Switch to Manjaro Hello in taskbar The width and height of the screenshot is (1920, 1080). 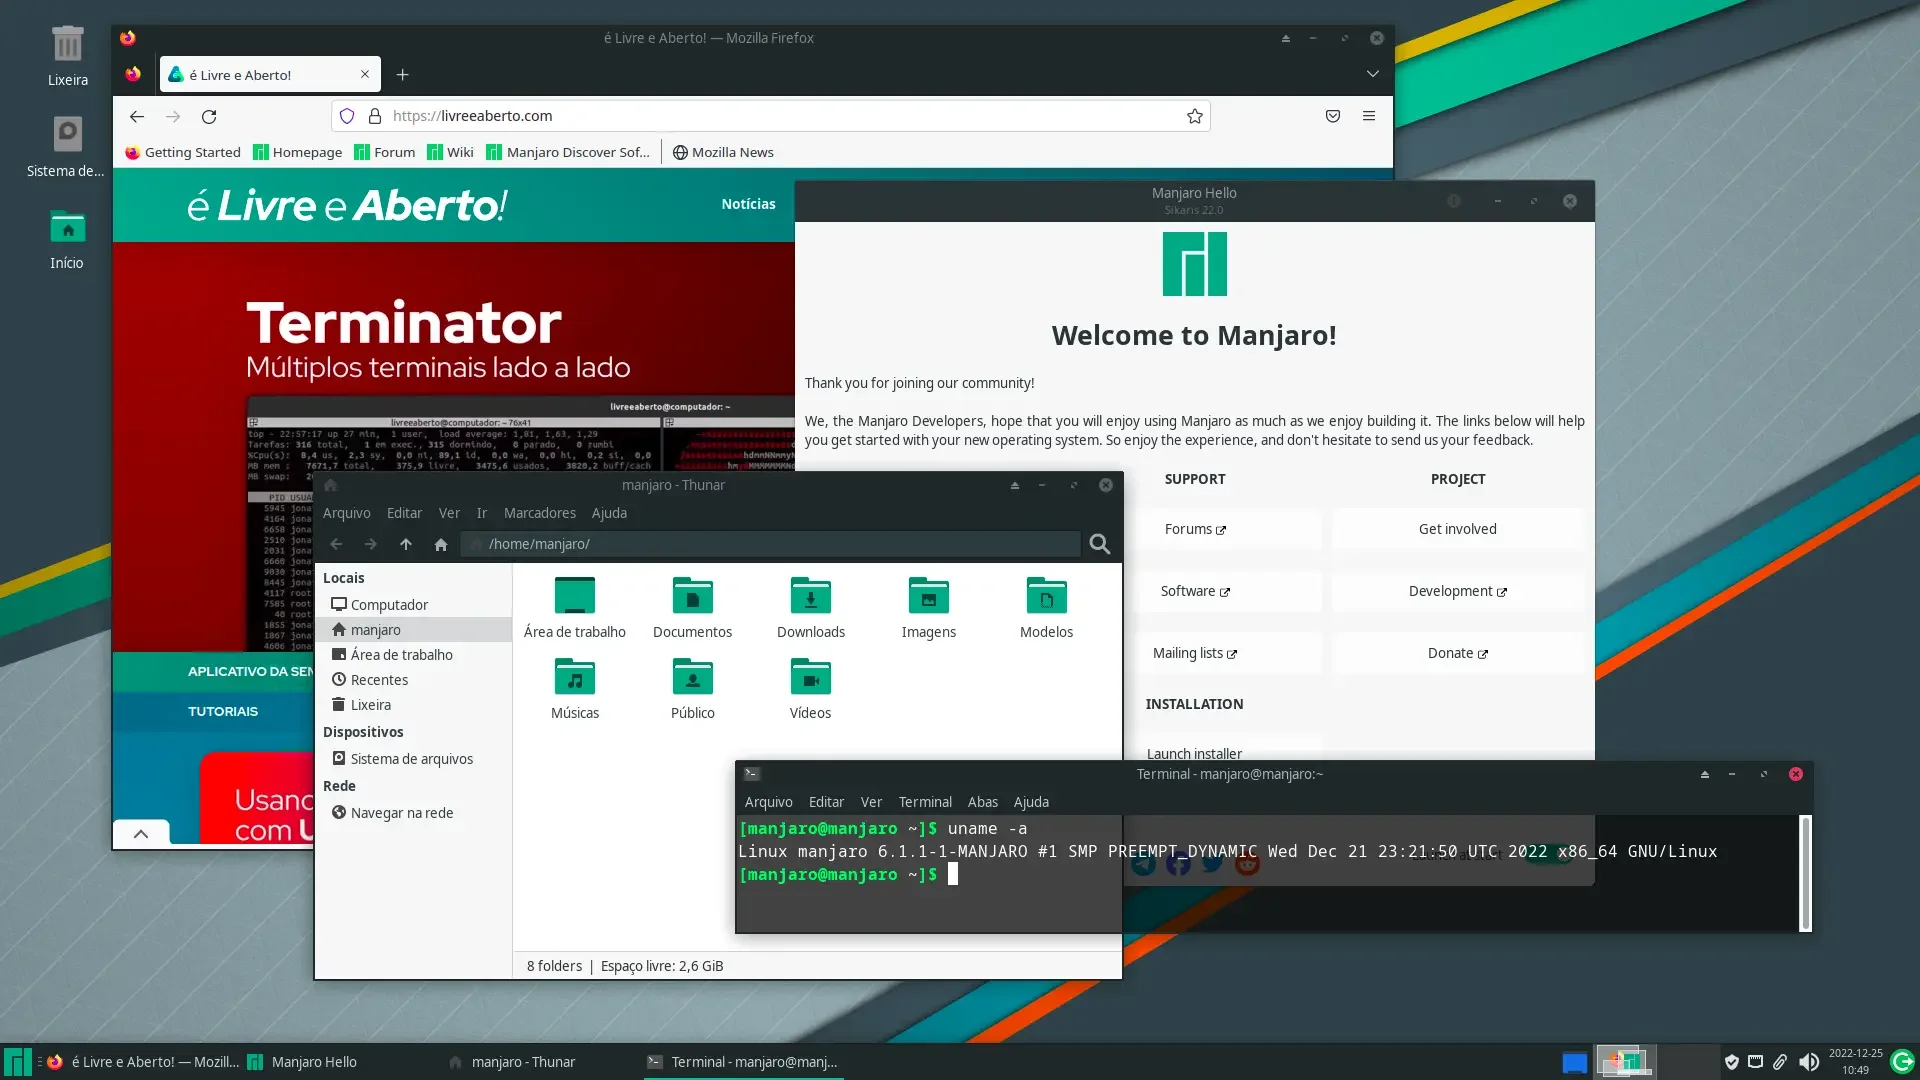(x=302, y=1062)
